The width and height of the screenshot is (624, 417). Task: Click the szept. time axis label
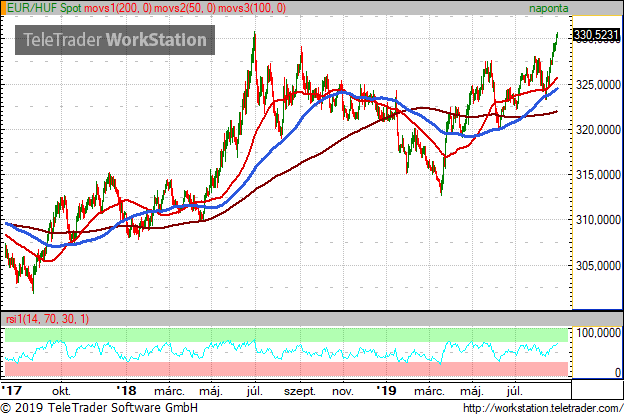coord(300,392)
